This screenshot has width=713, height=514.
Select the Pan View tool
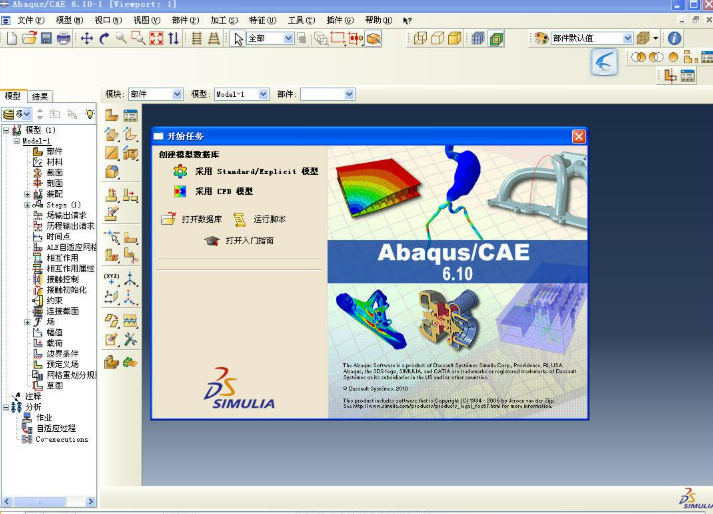click(86, 38)
